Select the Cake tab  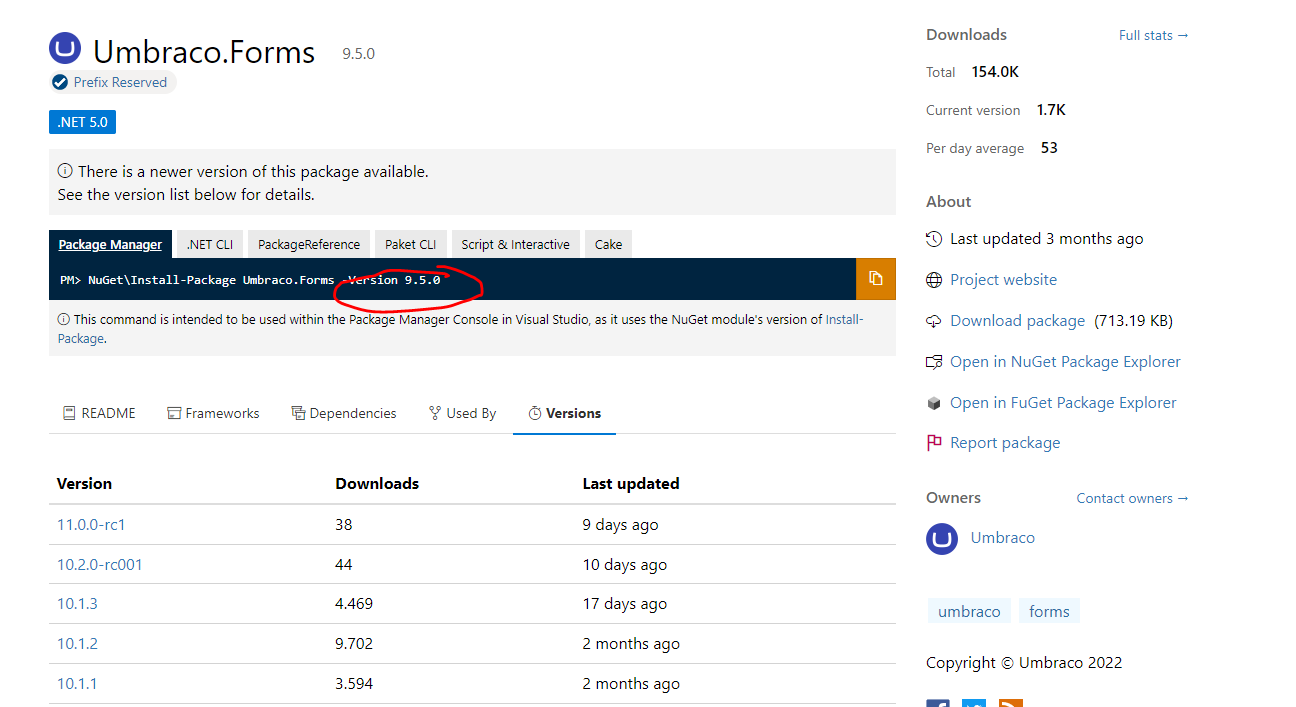click(608, 244)
